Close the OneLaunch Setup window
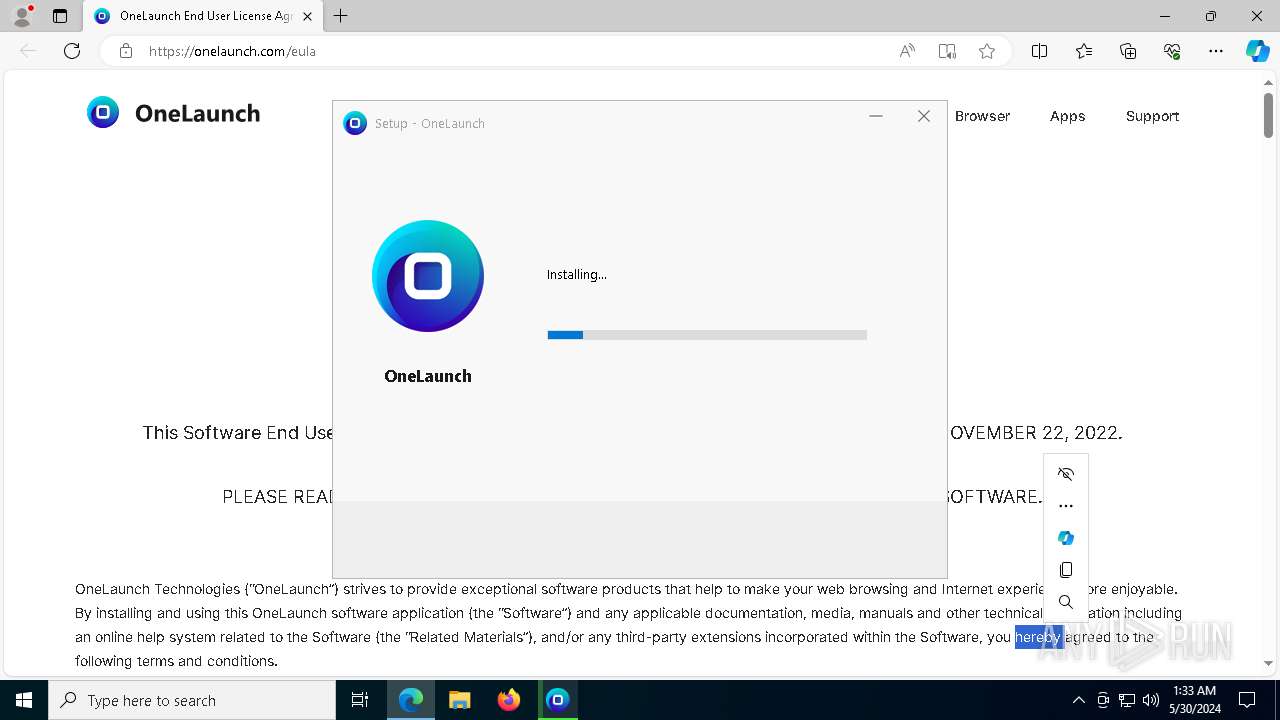The height and width of the screenshot is (720, 1280). (924, 116)
